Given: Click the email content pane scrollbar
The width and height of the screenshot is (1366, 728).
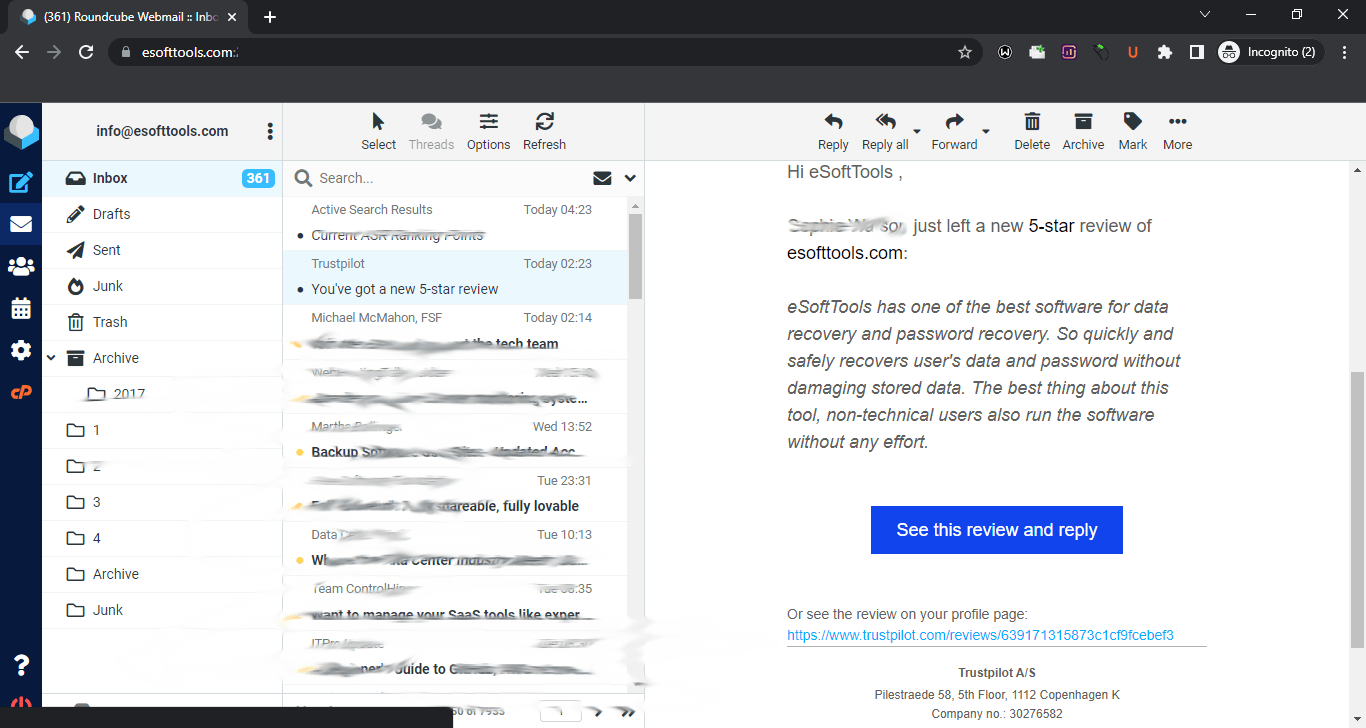Looking at the screenshot, I should click(1356, 509).
